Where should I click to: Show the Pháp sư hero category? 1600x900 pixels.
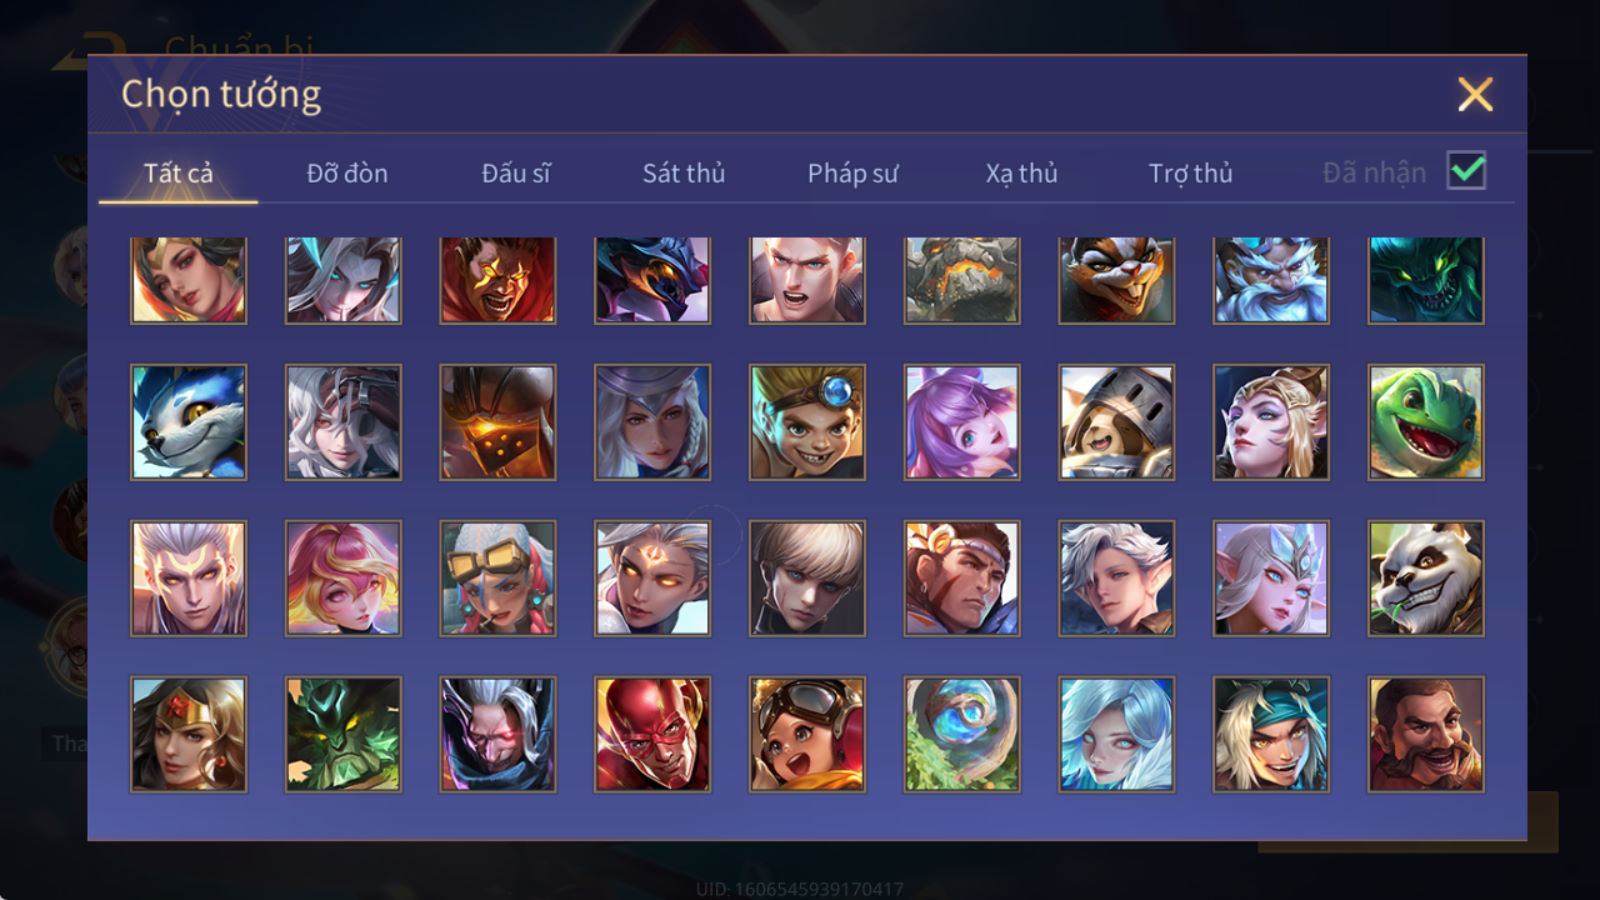click(853, 173)
